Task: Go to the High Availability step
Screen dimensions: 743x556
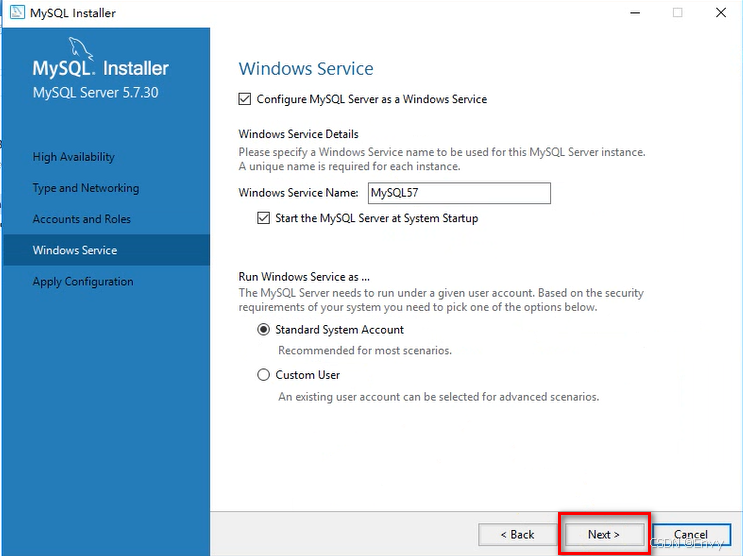Action: (73, 157)
